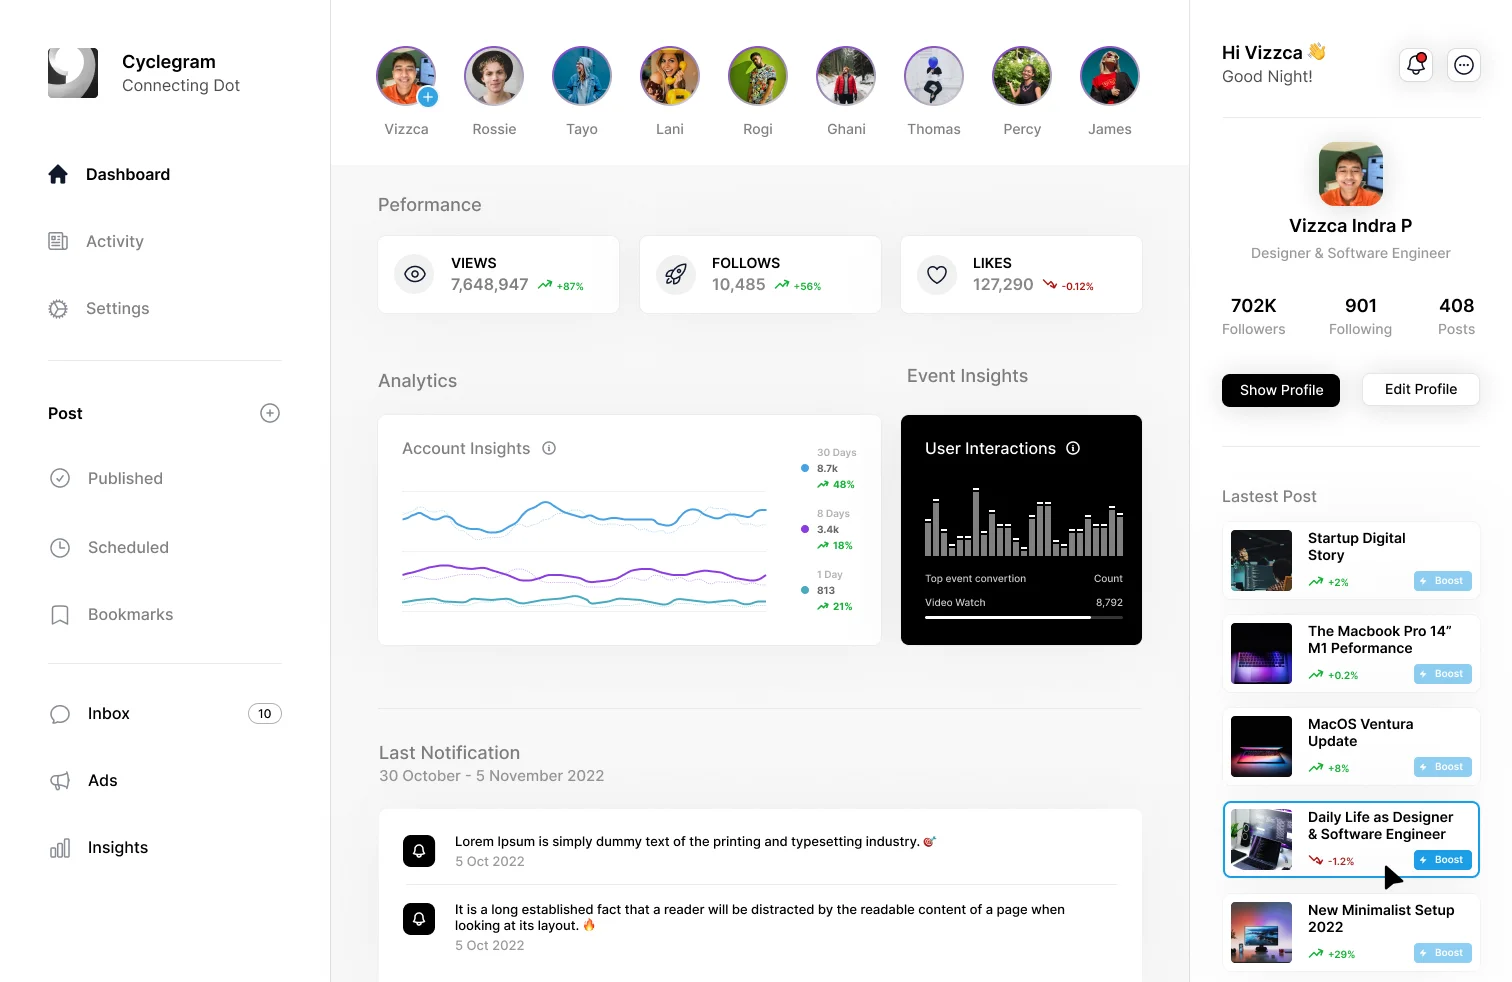Click the Video Watch progress bar
Image resolution: width=1512 pixels, height=982 pixels.
tap(1023, 617)
